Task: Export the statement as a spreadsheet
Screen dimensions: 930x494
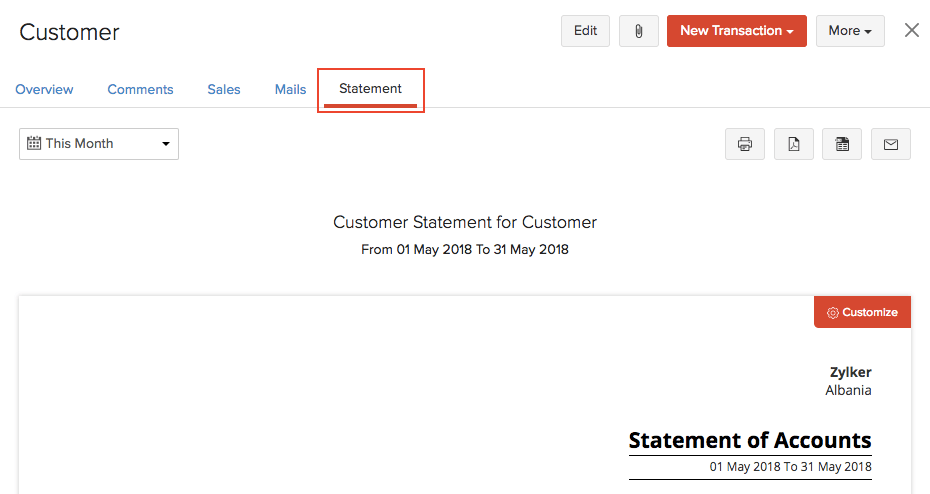Action: pyautogui.click(x=842, y=144)
